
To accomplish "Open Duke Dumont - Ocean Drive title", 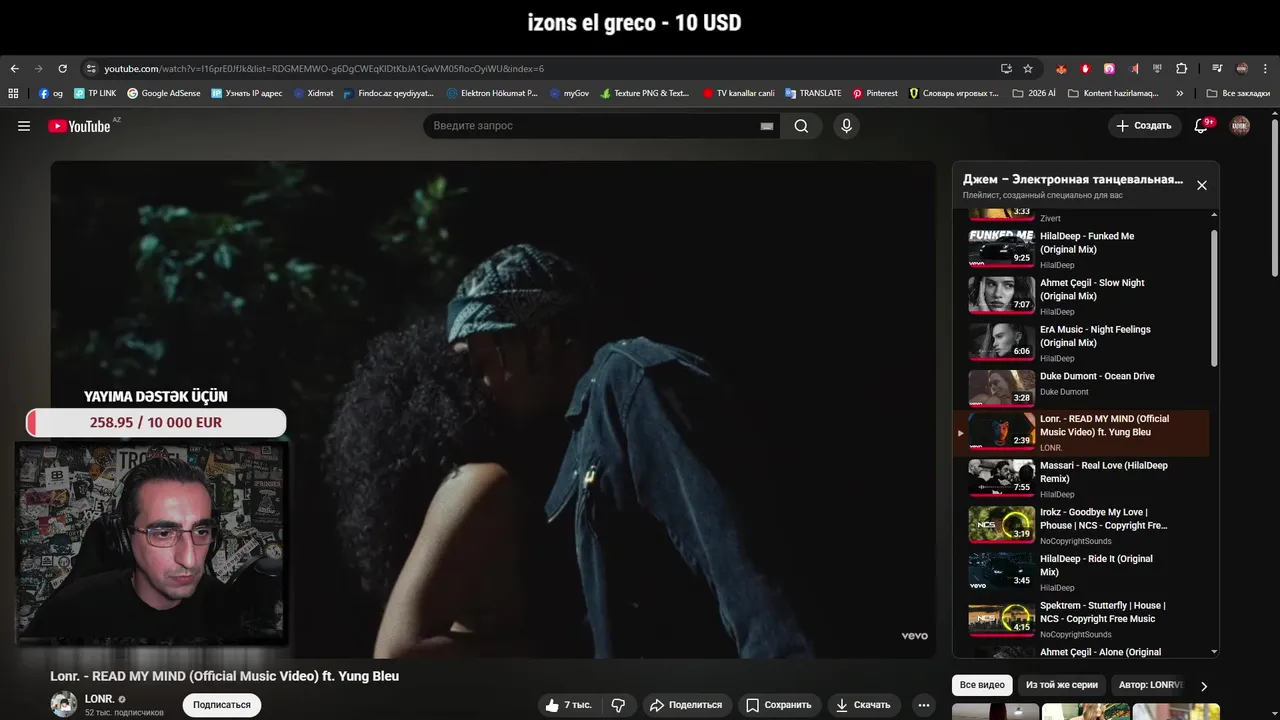I will [1097, 376].
